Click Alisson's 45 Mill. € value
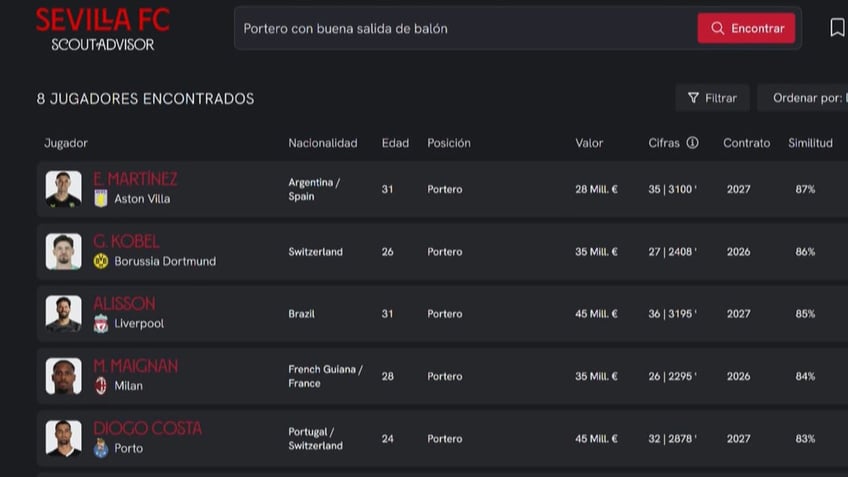The image size is (848, 477). pyautogui.click(x=597, y=314)
